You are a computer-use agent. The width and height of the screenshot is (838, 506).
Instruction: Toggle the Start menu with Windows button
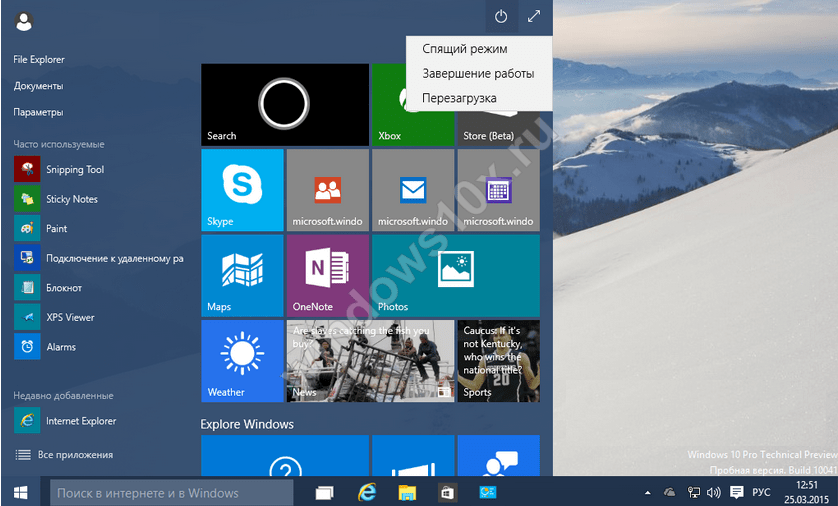[x=21, y=492]
